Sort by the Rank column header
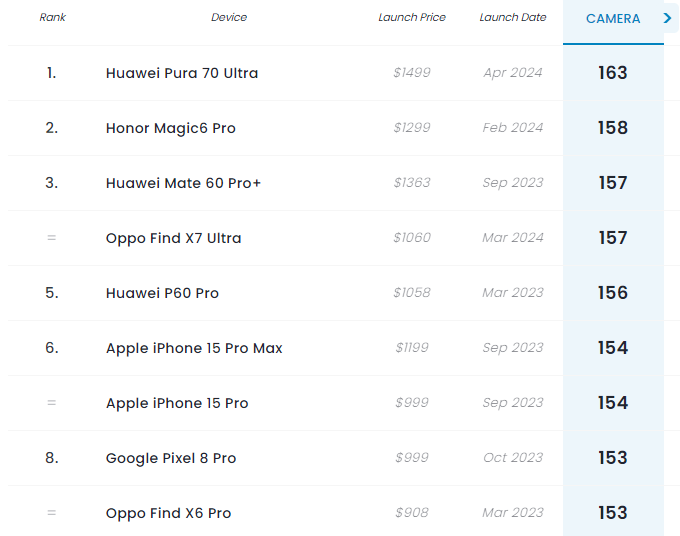The height and width of the screenshot is (536, 680). pyautogui.click(x=52, y=17)
